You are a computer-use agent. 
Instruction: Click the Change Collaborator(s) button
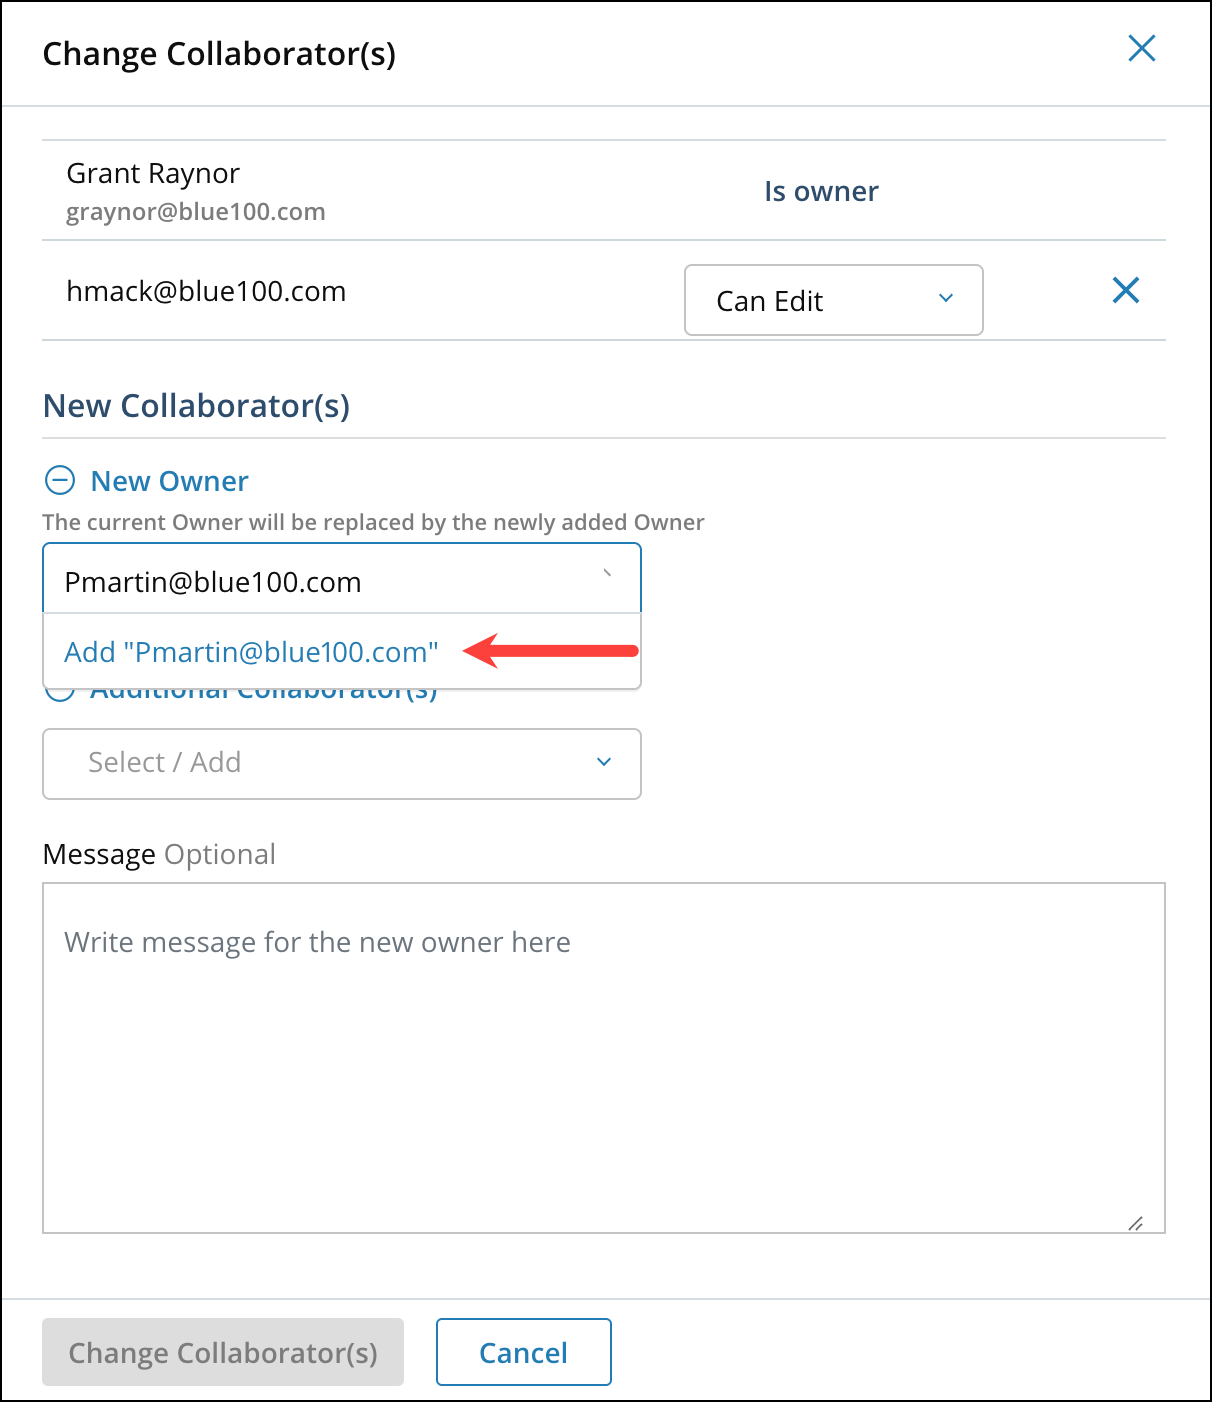222,1352
